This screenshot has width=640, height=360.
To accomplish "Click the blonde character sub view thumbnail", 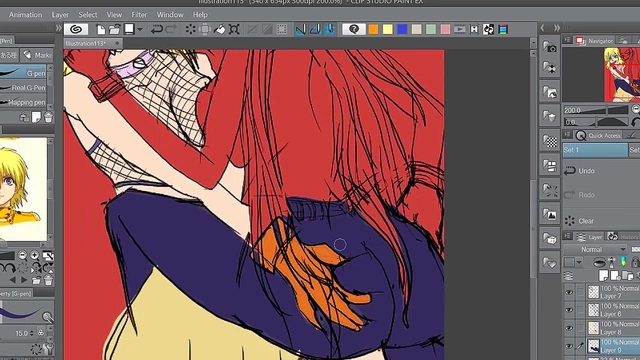I will click(23, 189).
